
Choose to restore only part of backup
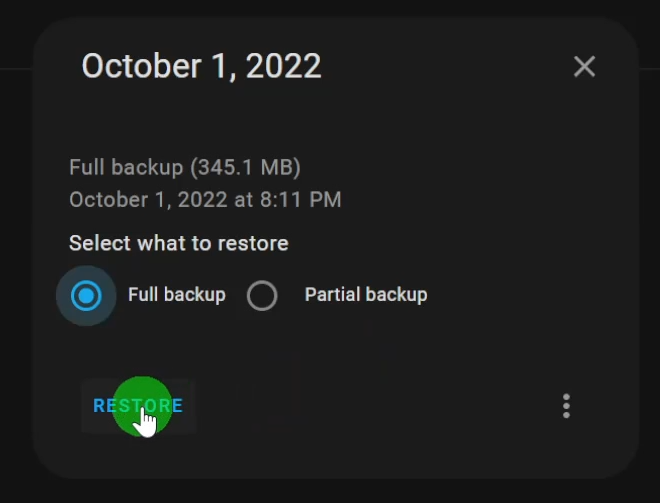pyautogui.click(x=262, y=295)
